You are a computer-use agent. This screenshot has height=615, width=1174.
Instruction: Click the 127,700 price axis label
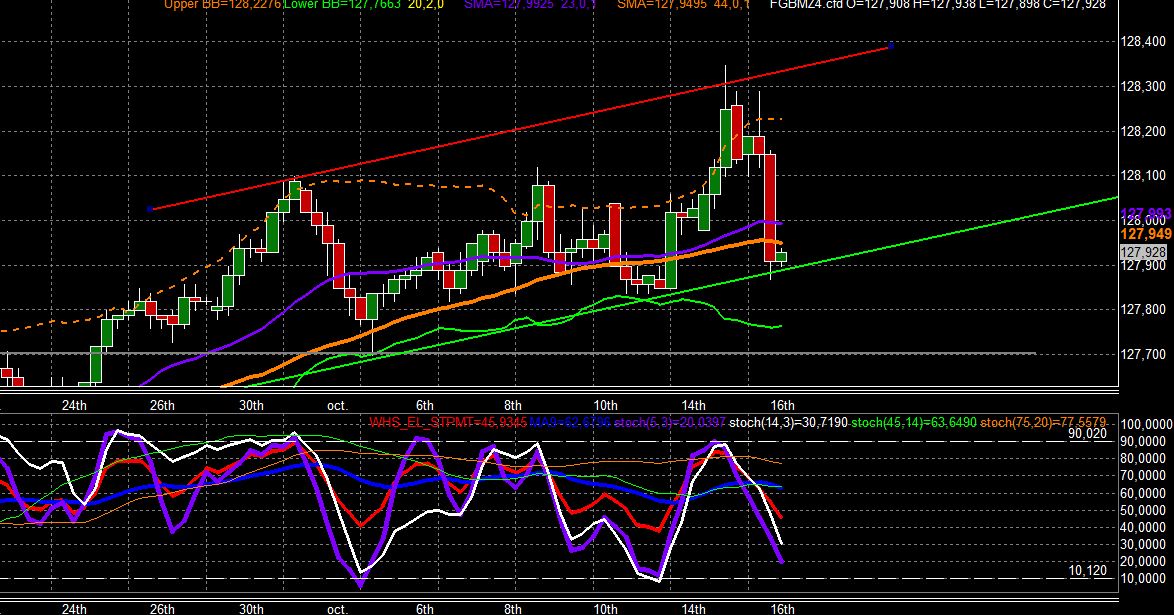click(1143, 354)
